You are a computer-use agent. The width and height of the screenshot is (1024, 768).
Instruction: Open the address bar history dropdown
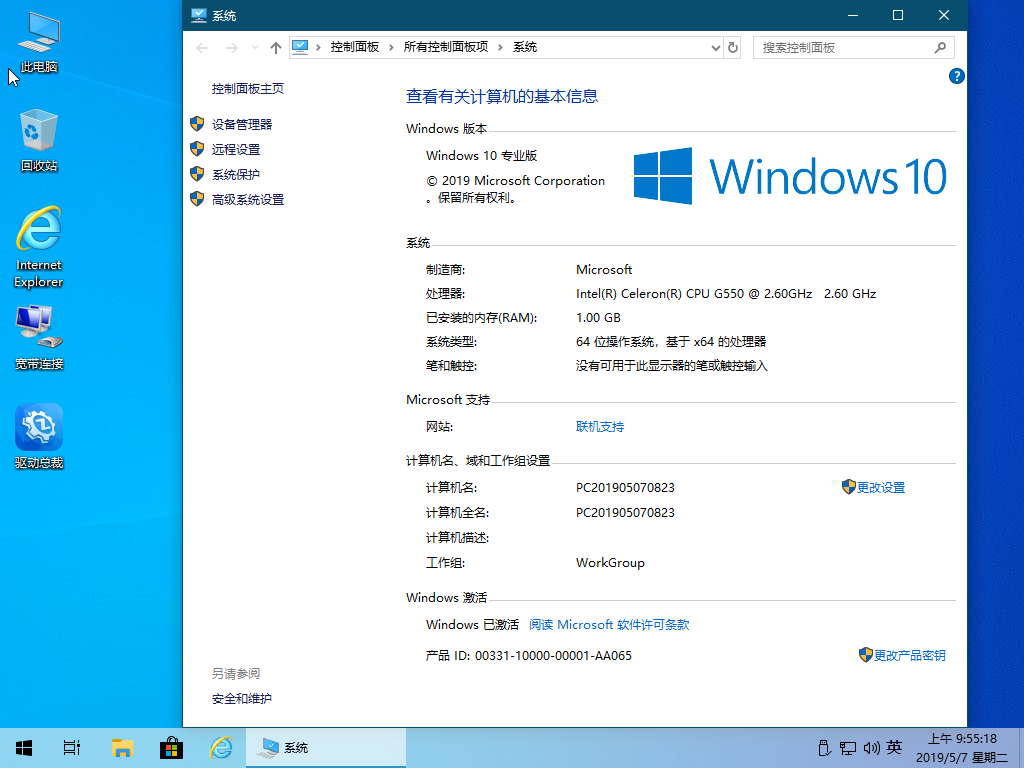pyautogui.click(x=715, y=48)
